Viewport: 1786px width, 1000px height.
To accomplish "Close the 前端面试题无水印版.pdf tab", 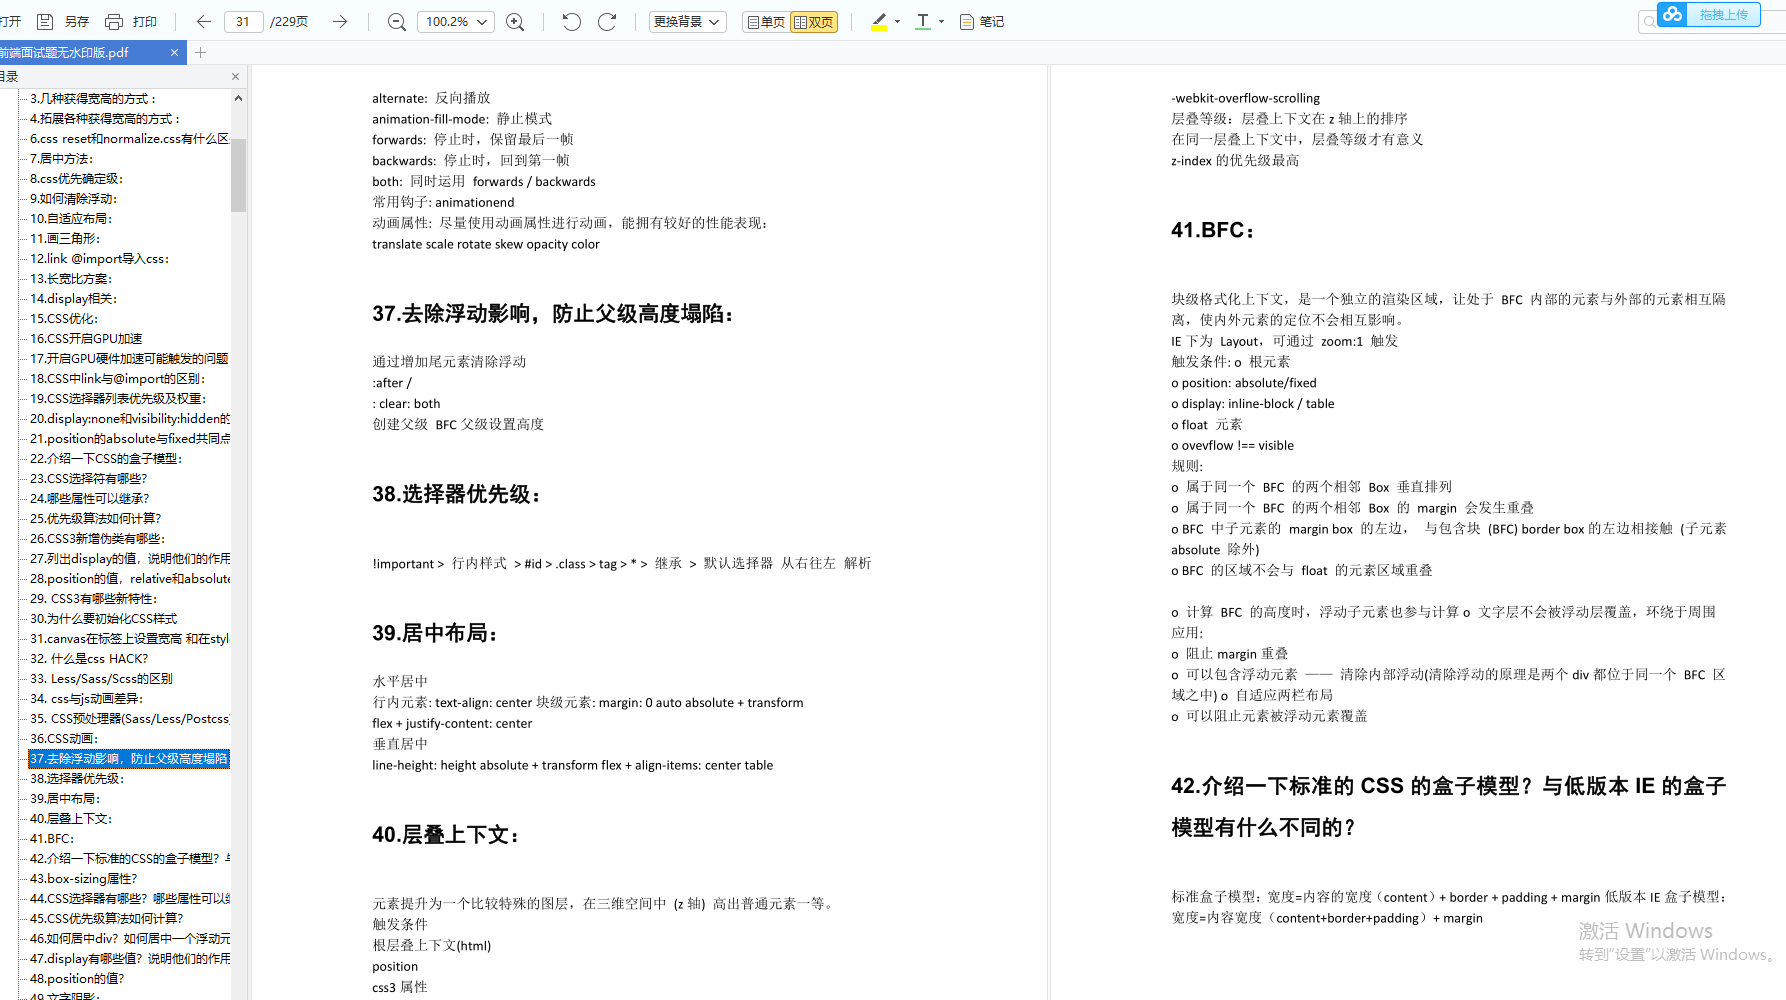I will pos(174,52).
